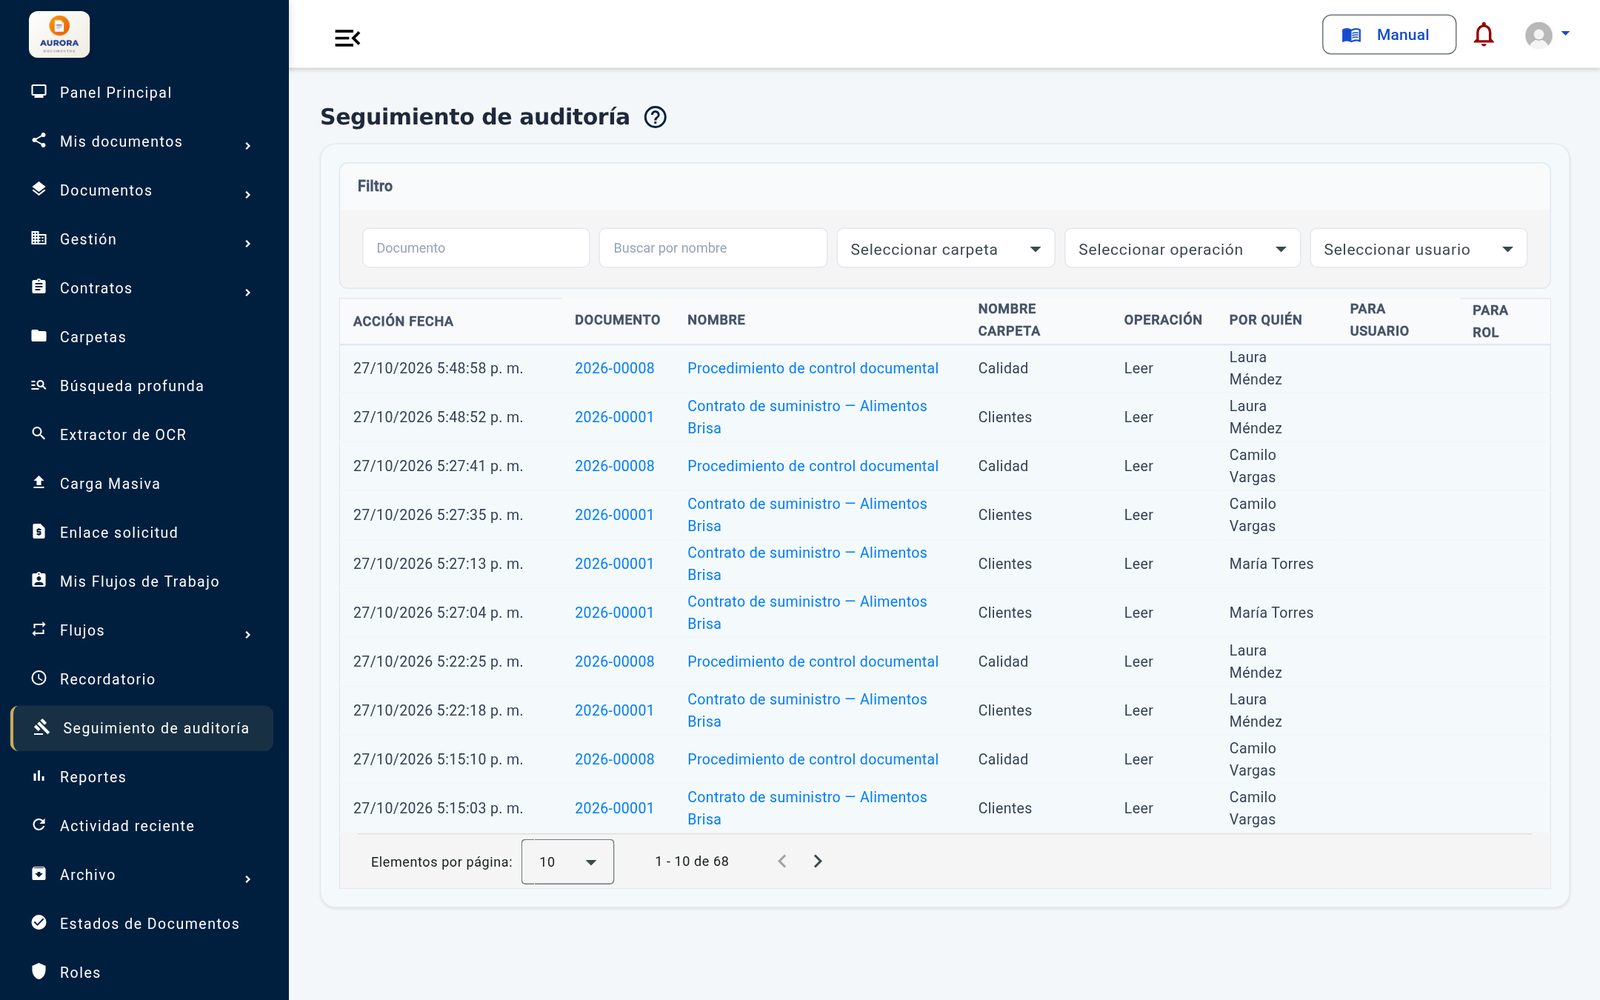Expand the Archivo submenu arrow
Image resolution: width=1600 pixels, height=1000 pixels.
[248, 879]
